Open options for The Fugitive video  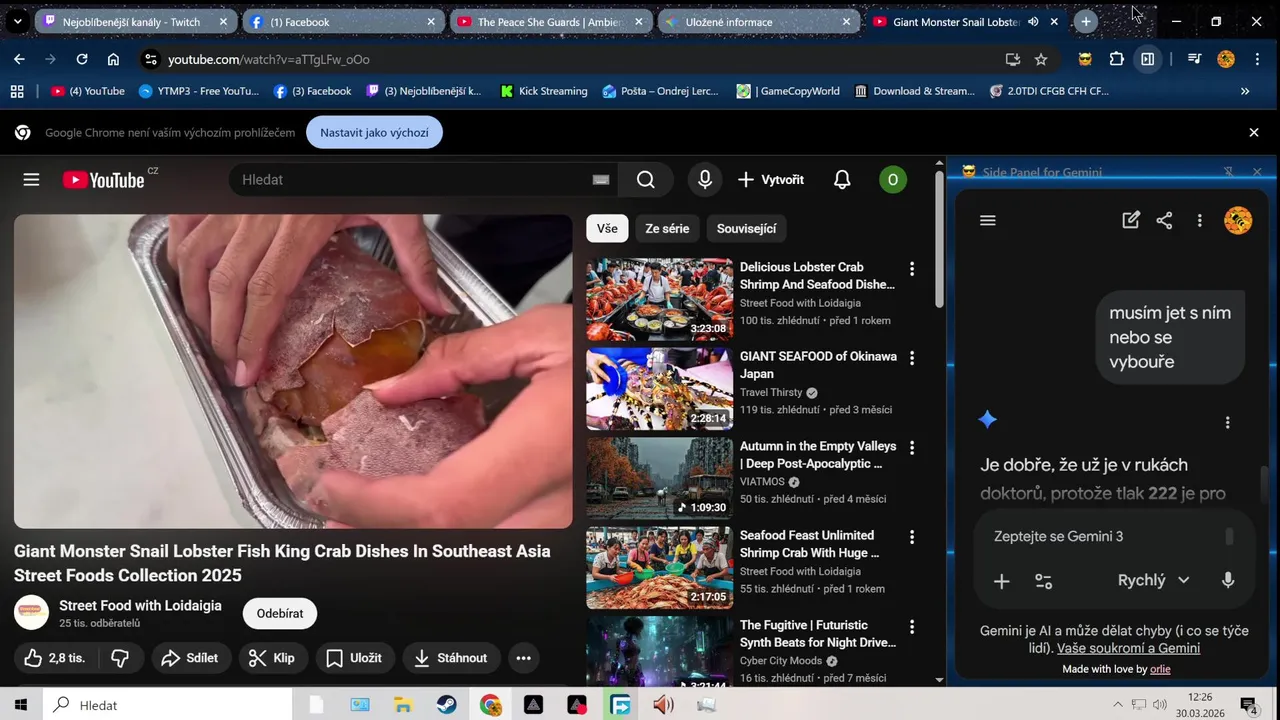pyautogui.click(x=911, y=627)
